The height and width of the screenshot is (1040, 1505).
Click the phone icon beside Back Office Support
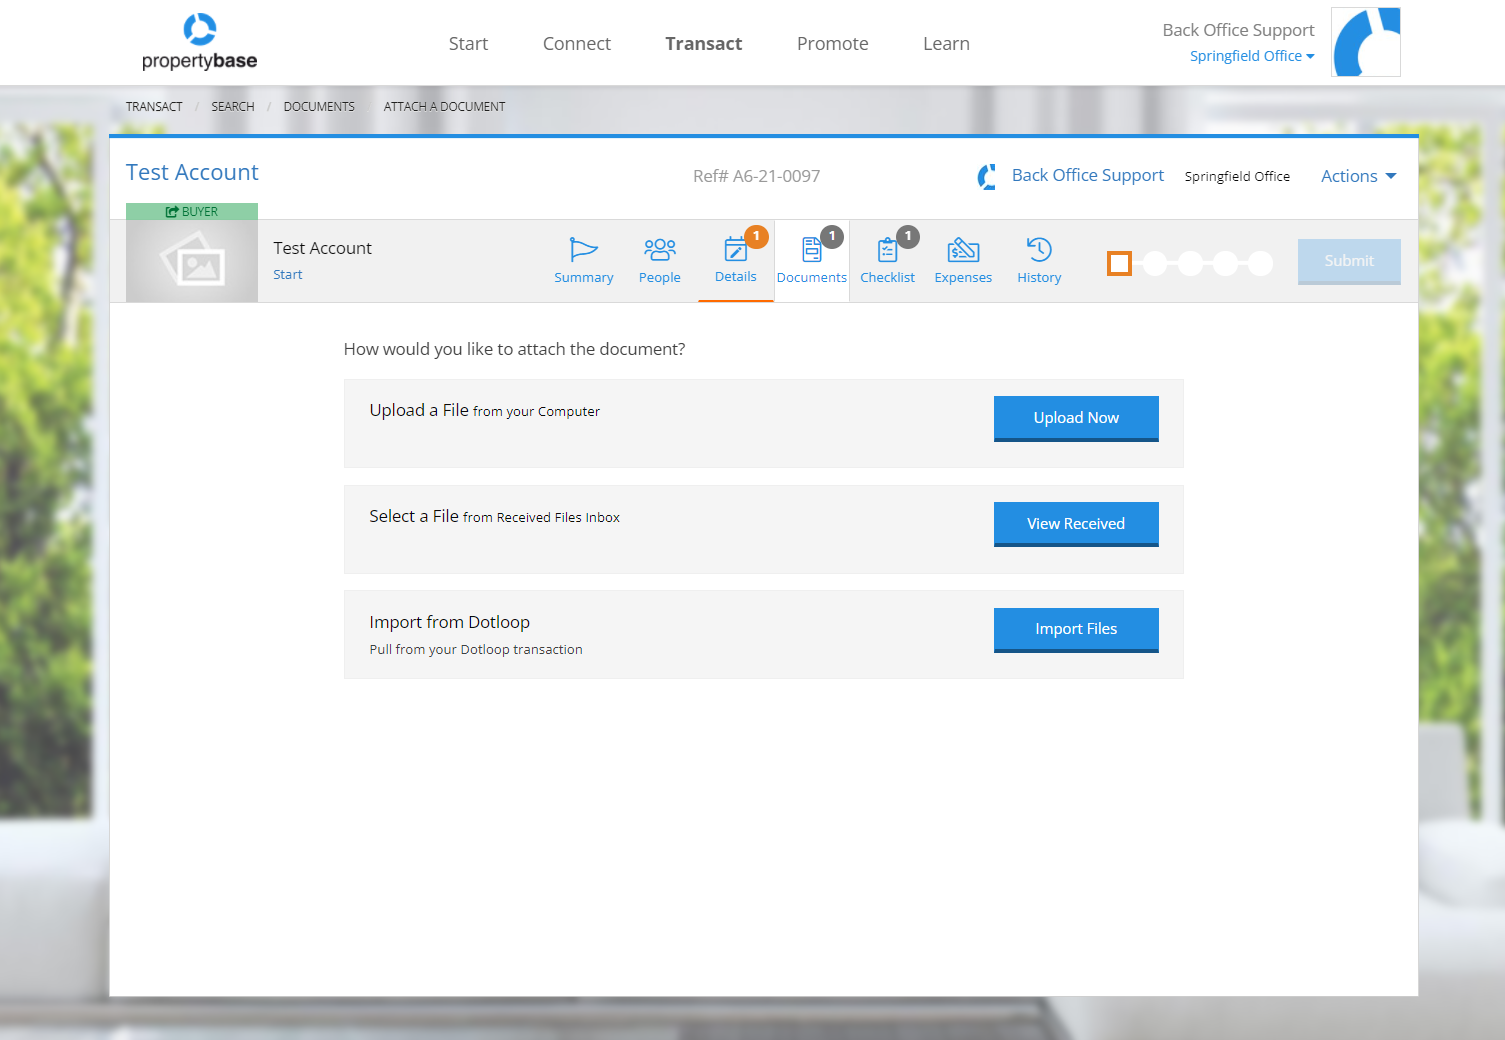tap(986, 175)
